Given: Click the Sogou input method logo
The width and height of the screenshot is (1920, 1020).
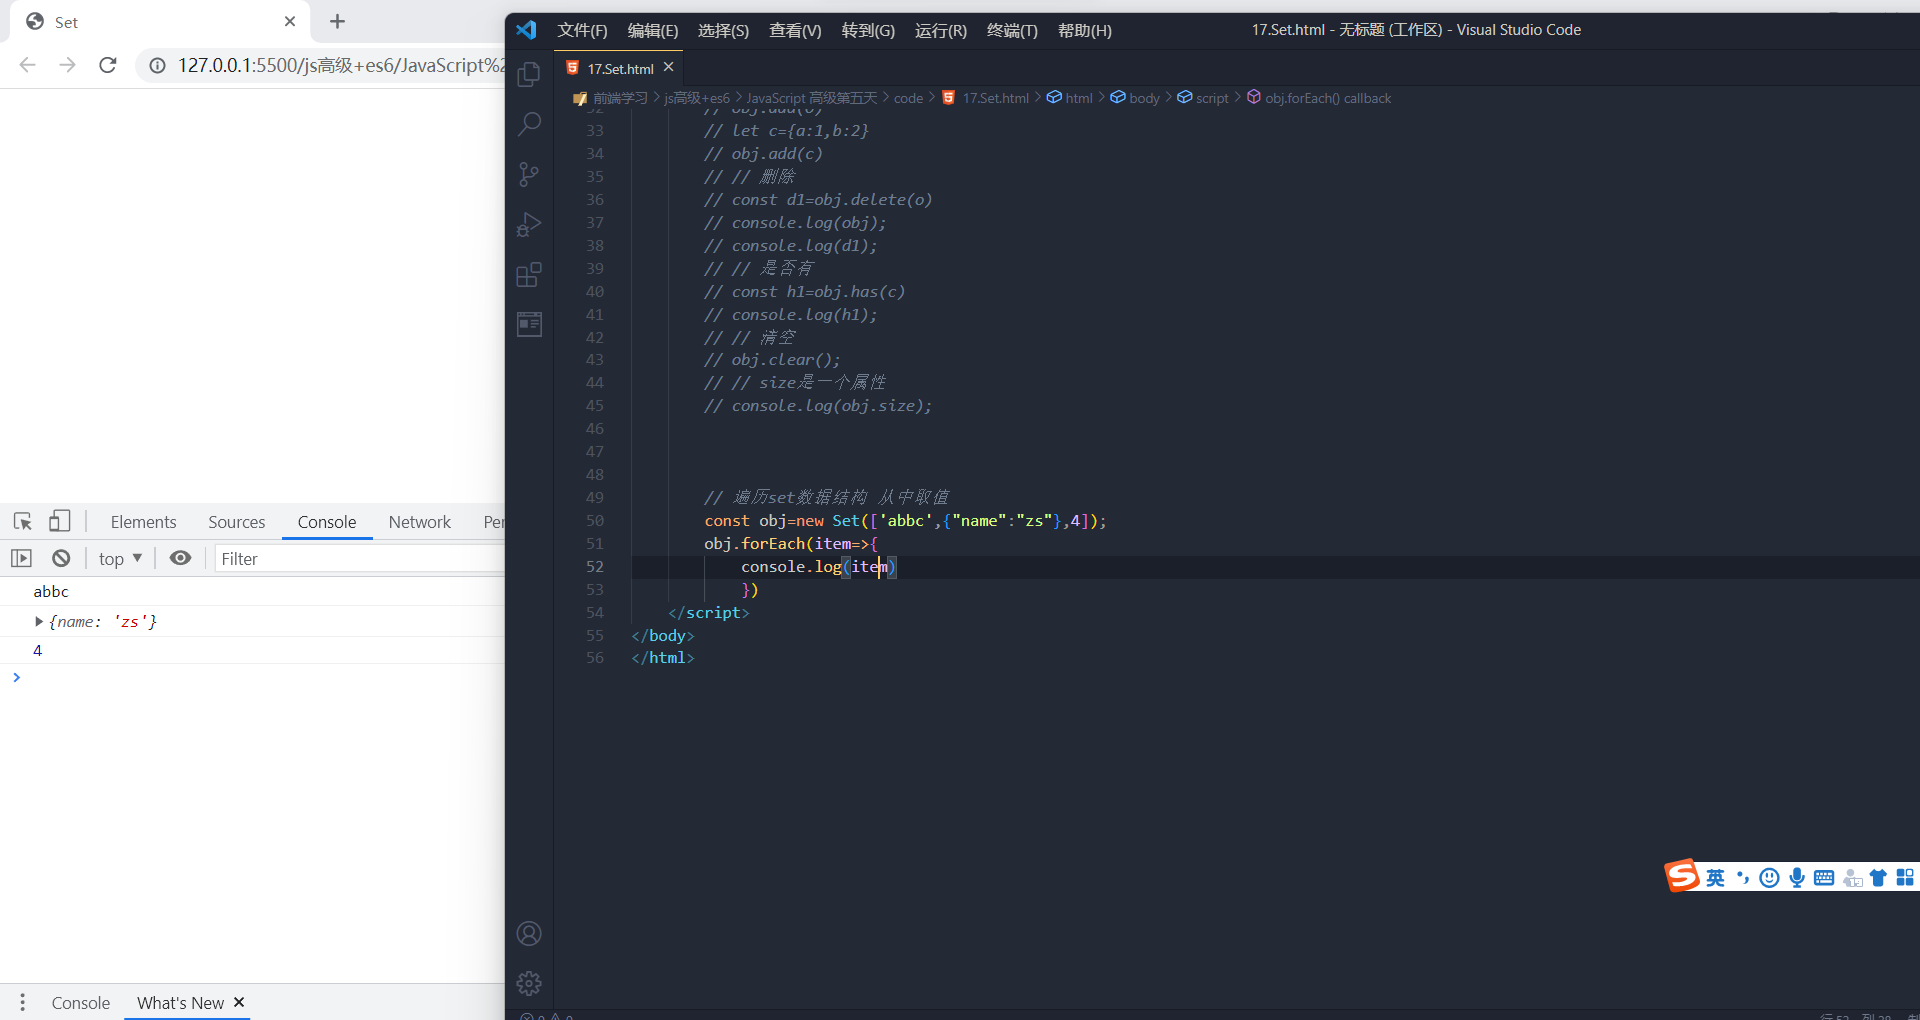Looking at the screenshot, I should coord(1682,875).
